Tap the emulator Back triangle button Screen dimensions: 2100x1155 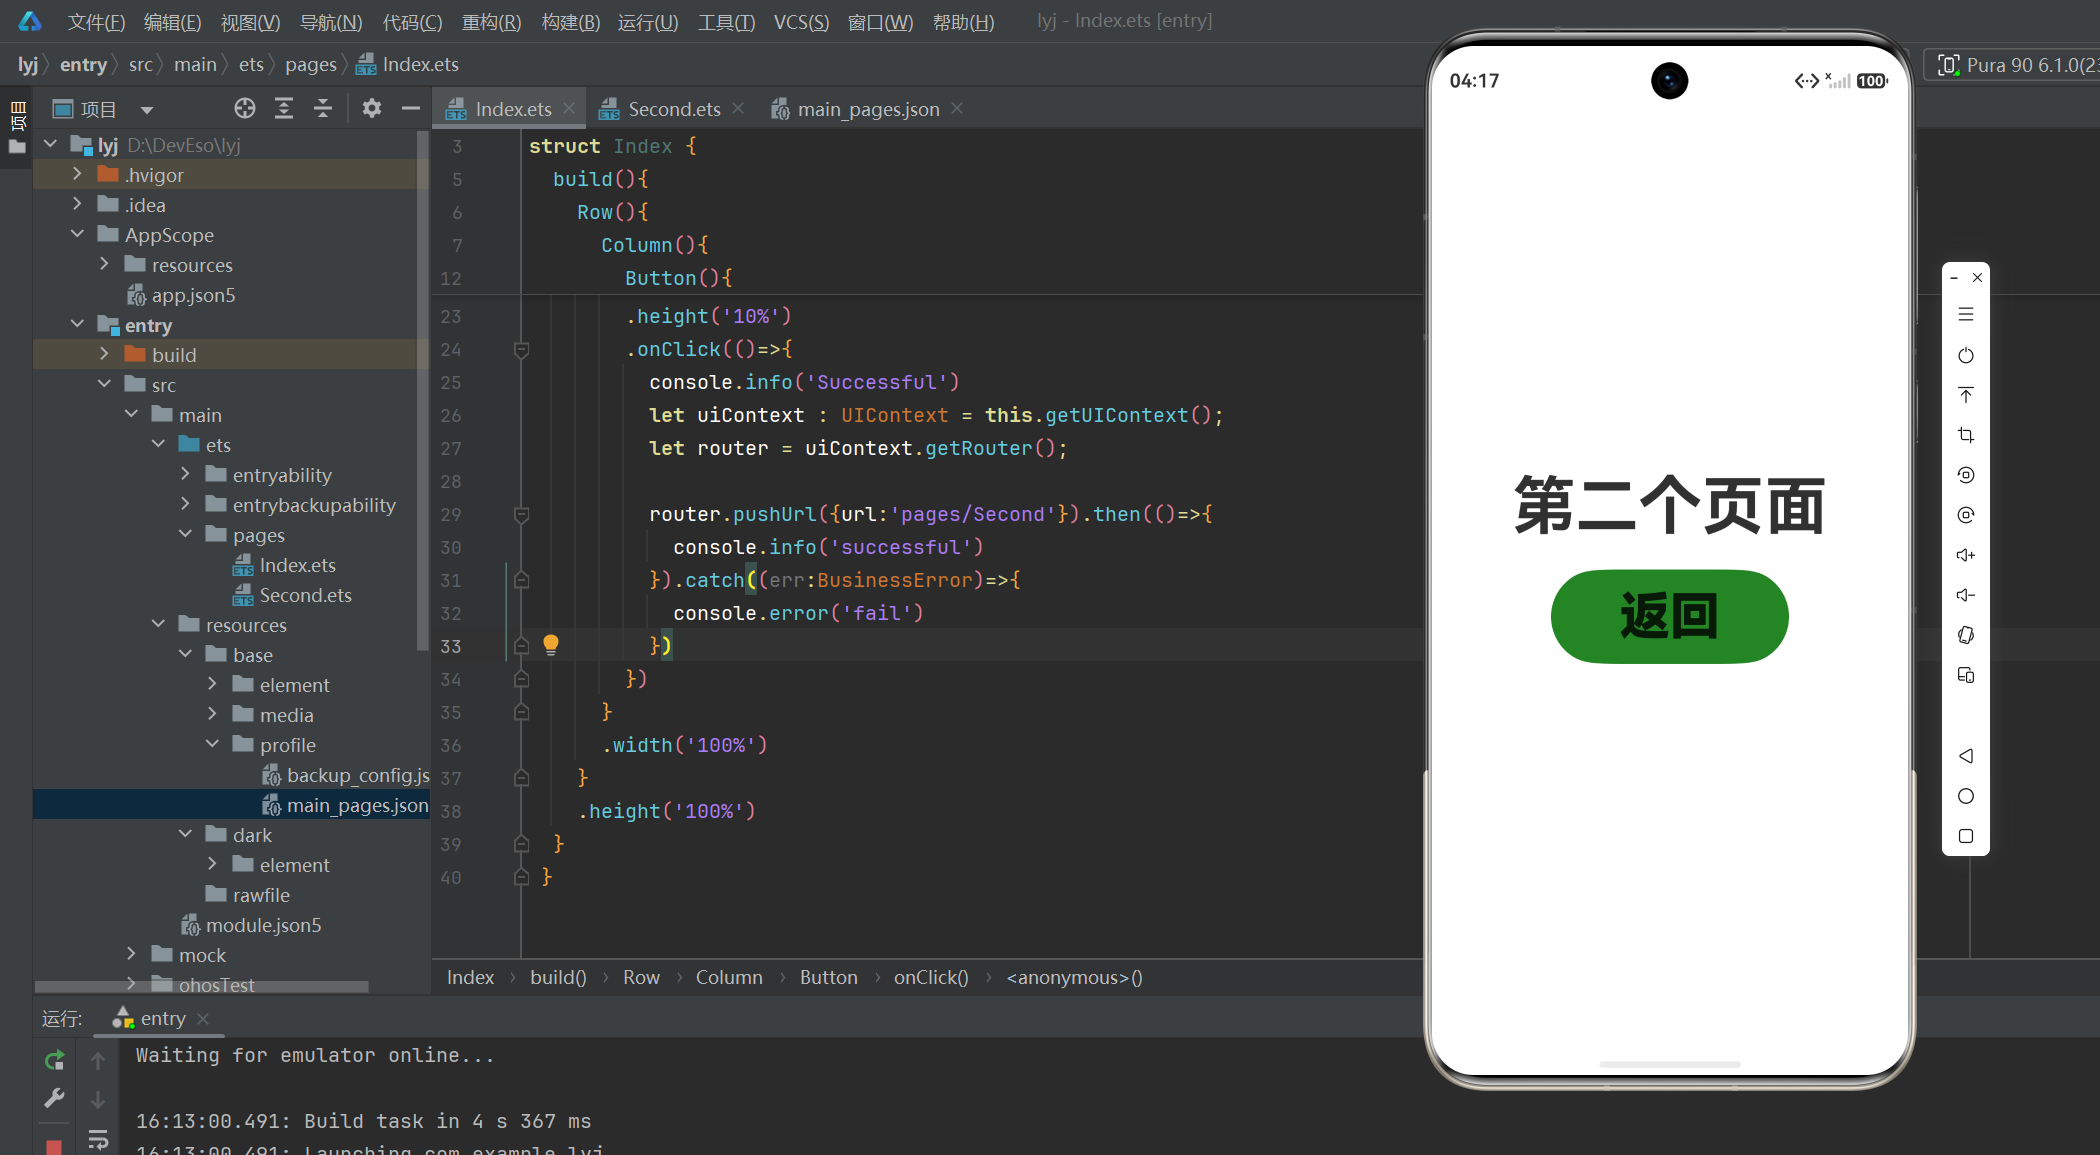pyautogui.click(x=1965, y=756)
